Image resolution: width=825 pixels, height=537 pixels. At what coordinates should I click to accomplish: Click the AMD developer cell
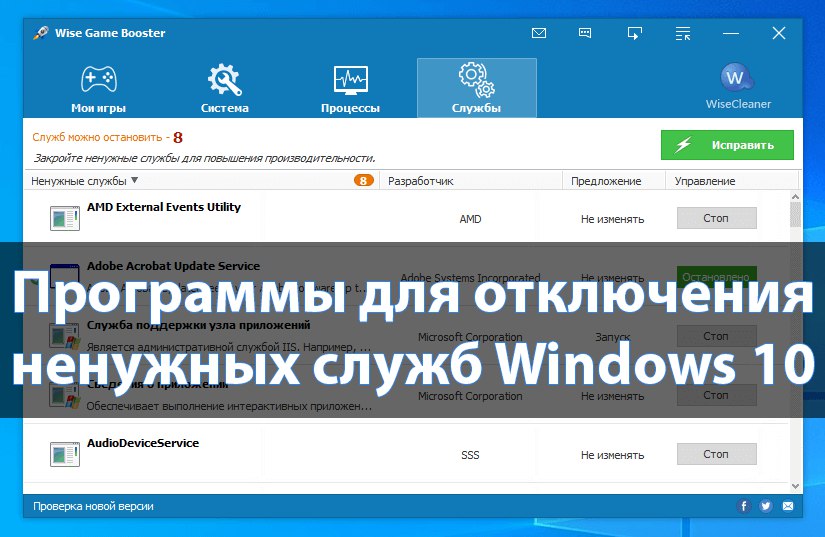point(470,219)
